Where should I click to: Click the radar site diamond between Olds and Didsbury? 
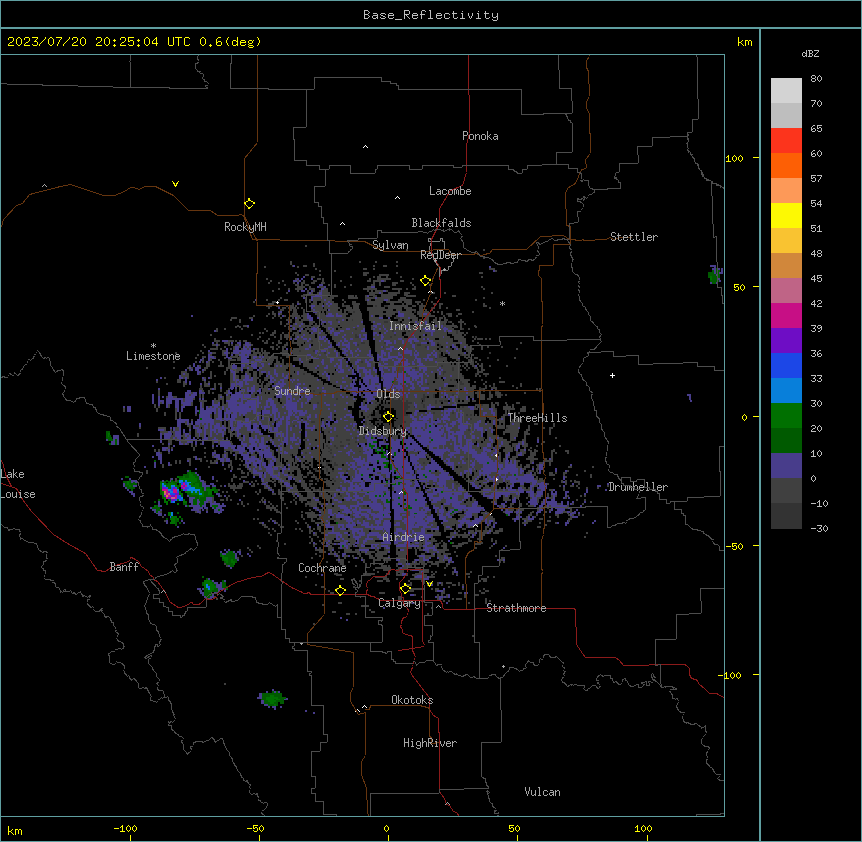tap(388, 417)
